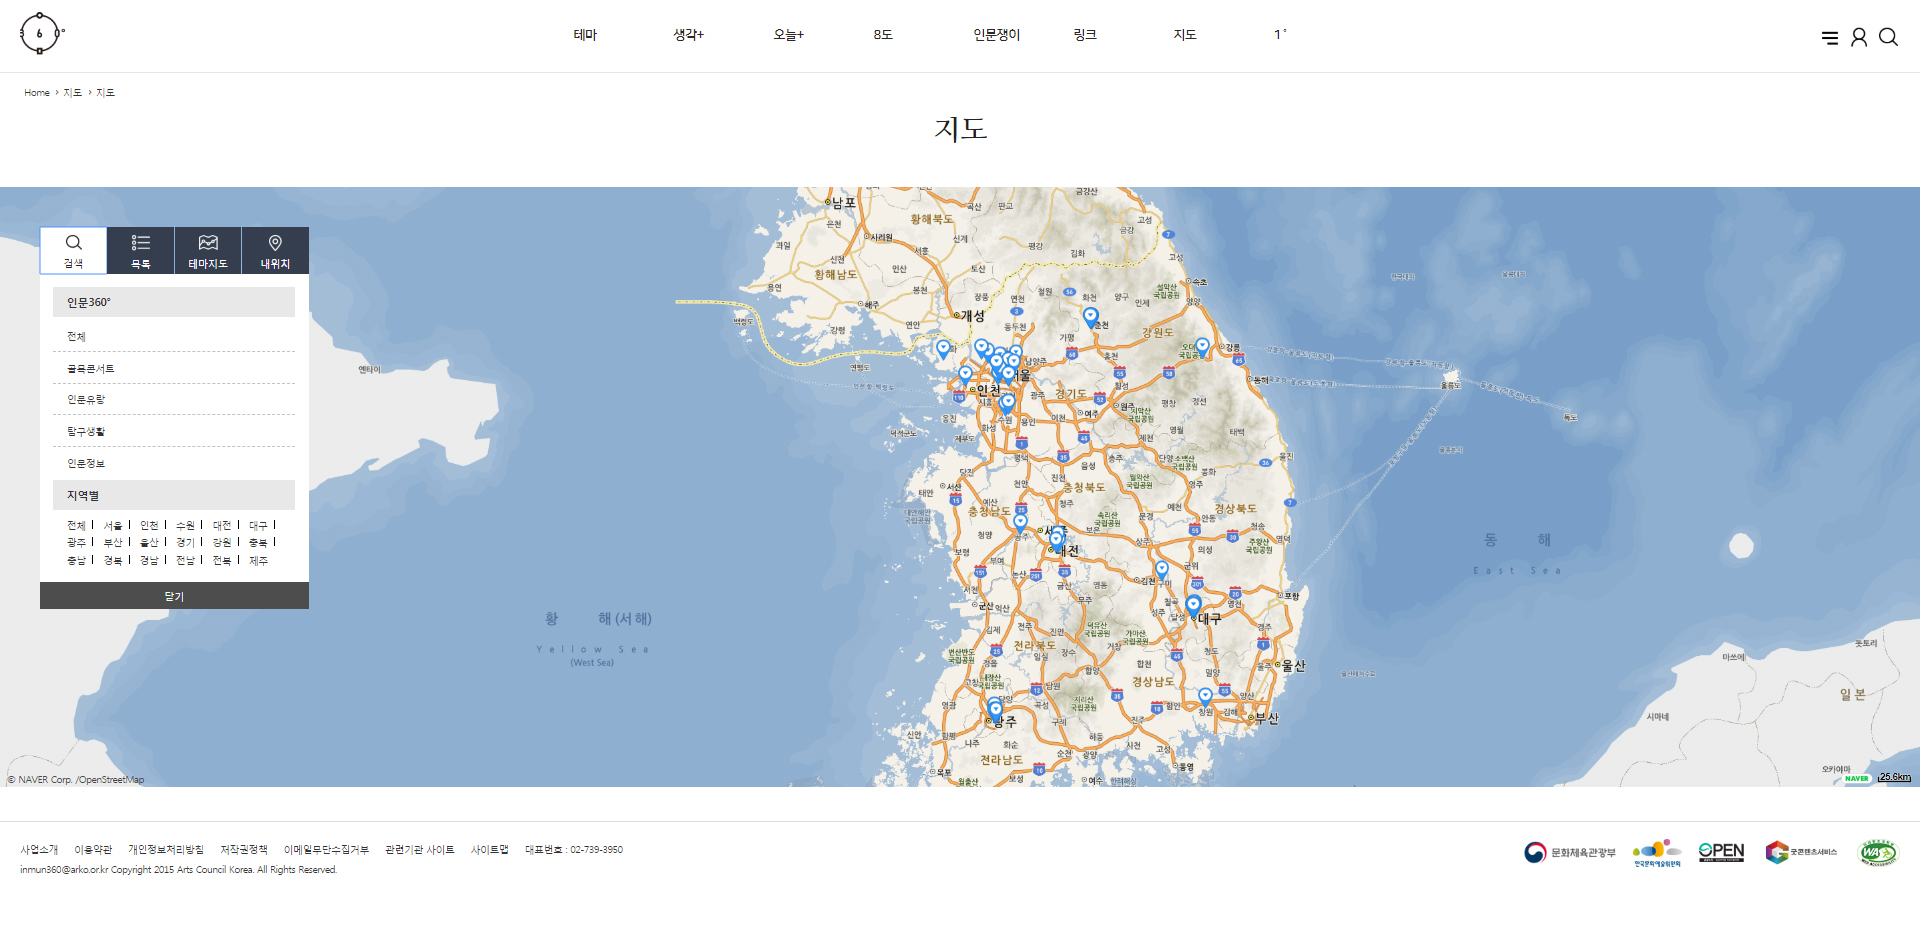
Task: Open the 이용약관 footer link
Action: pyautogui.click(x=93, y=850)
